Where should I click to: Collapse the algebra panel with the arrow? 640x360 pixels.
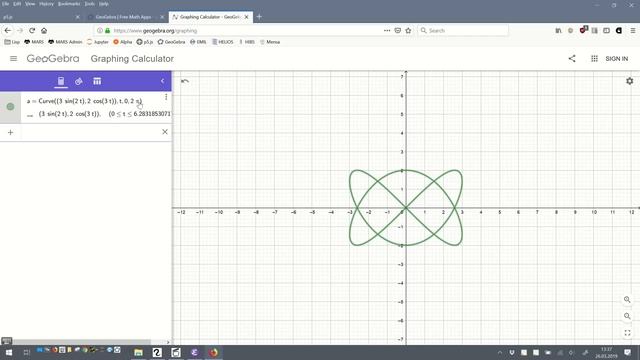coord(162,81)
